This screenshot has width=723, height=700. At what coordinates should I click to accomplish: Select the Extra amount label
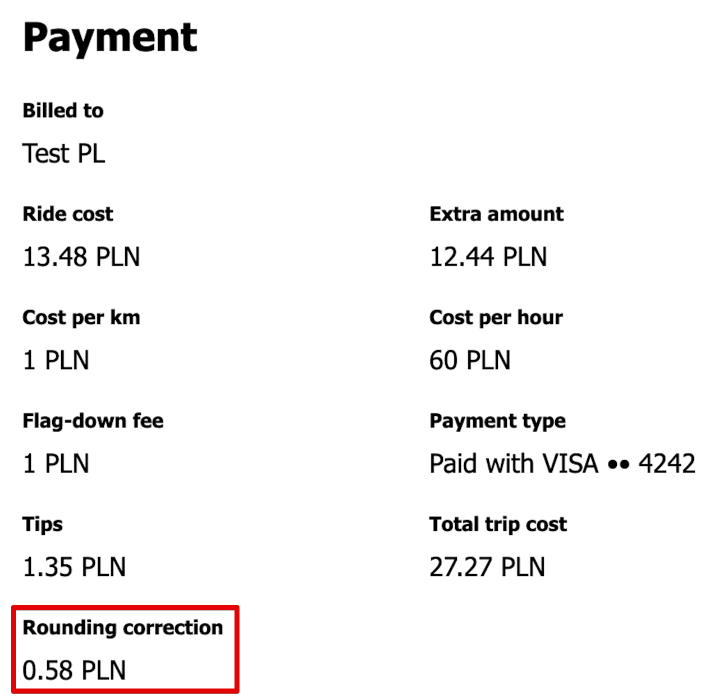pyautogui.click(x=497, y=214)
